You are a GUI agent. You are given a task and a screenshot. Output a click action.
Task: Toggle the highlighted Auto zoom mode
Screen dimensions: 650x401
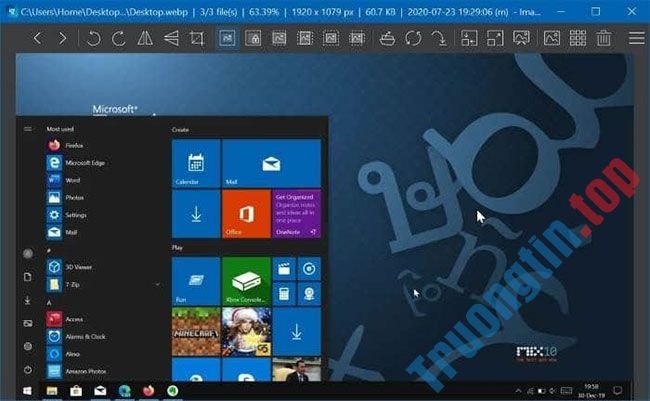pos(227,39)
